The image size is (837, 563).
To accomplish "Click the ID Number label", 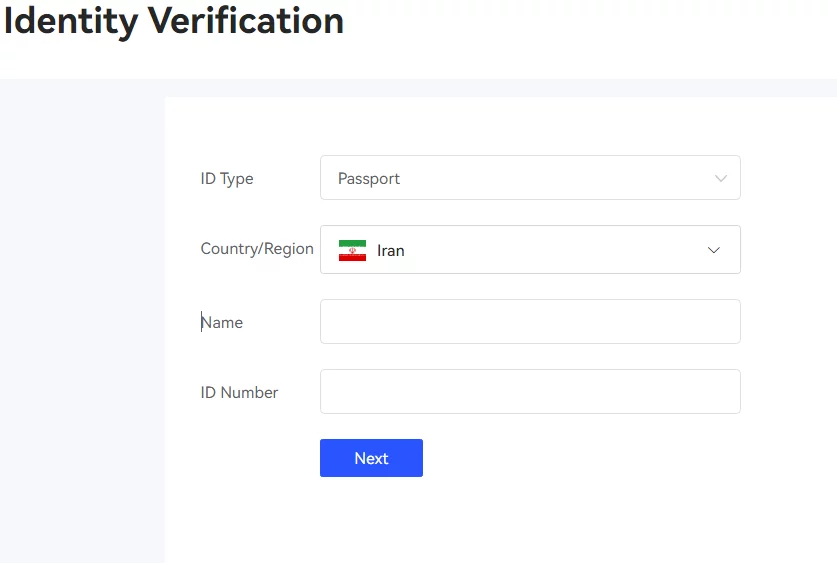I will [240, 393].
